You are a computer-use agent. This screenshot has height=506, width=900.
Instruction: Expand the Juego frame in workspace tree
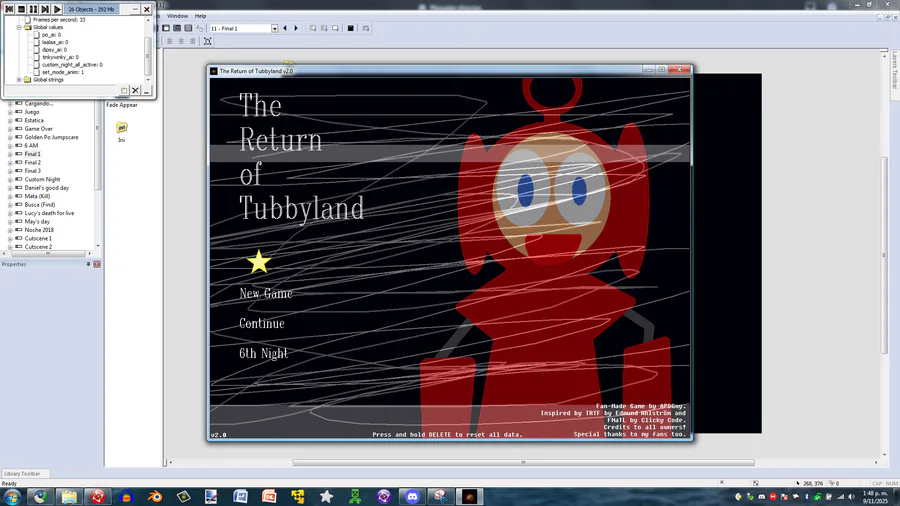tap(10, 112)
